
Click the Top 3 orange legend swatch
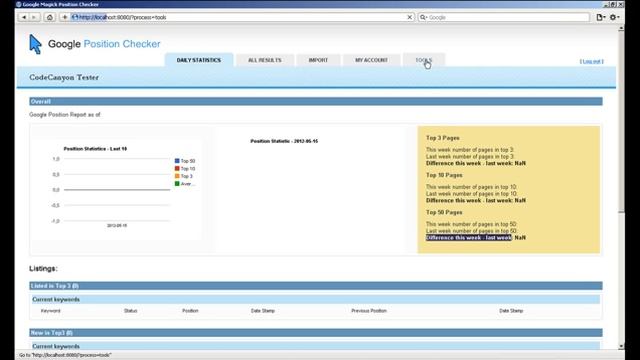177,176
